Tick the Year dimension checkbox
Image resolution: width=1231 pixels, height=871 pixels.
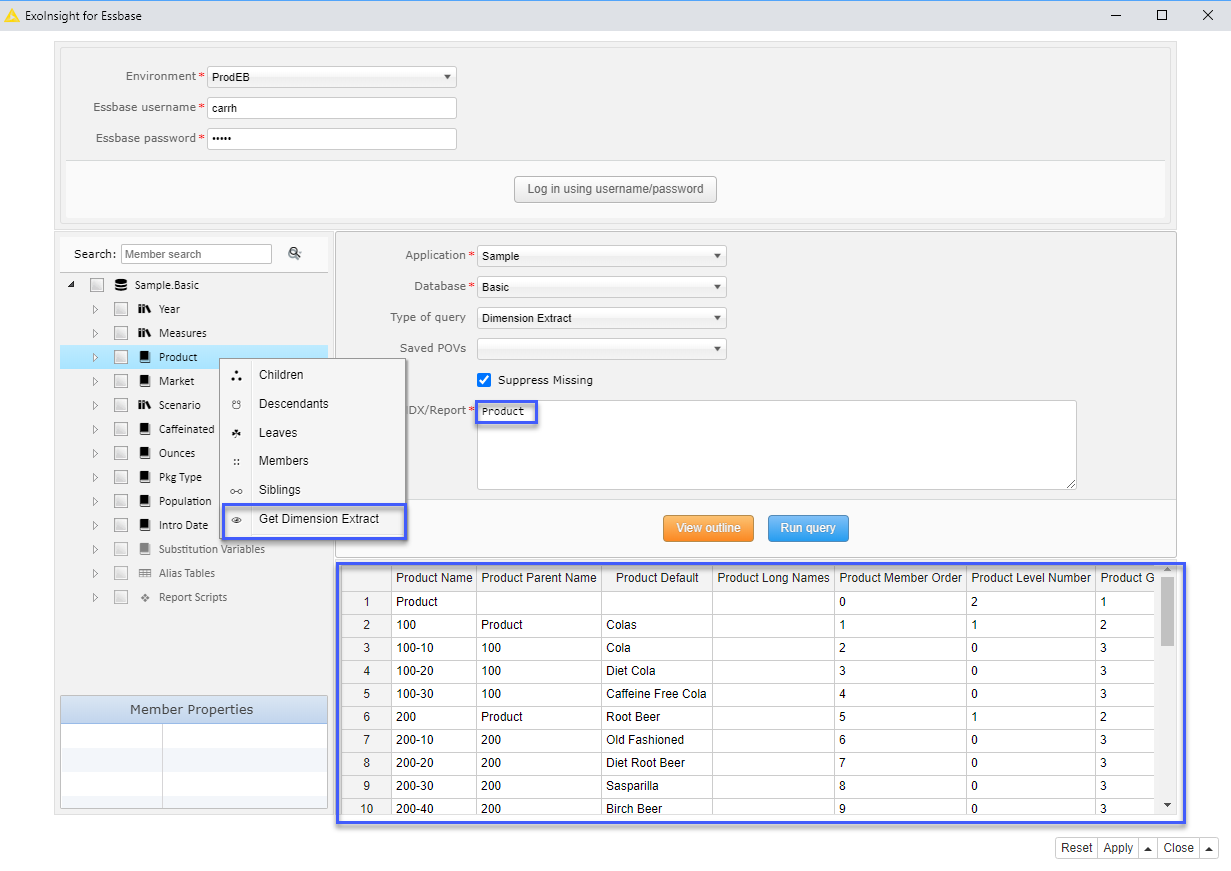(120, 309)
